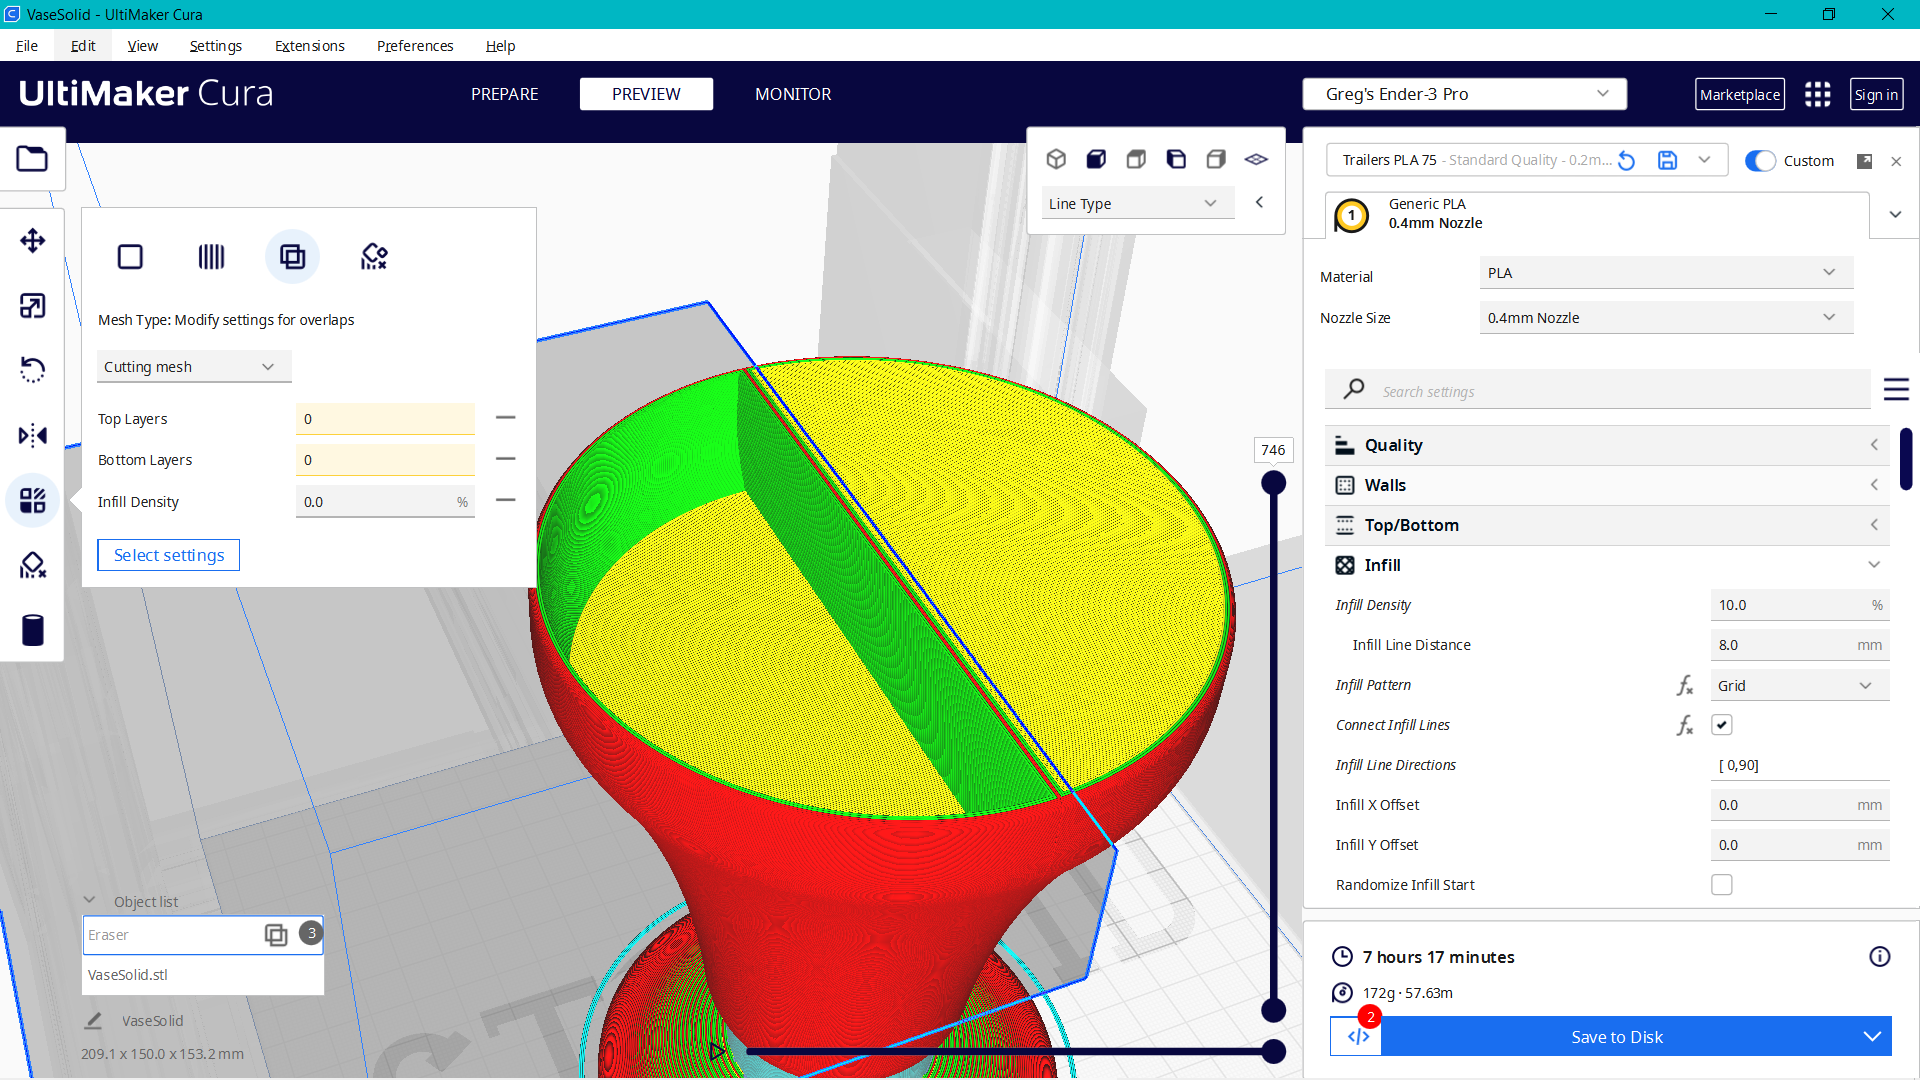
Task: Click the top handle of the layer slider
Action: (x=1273, y=484)
